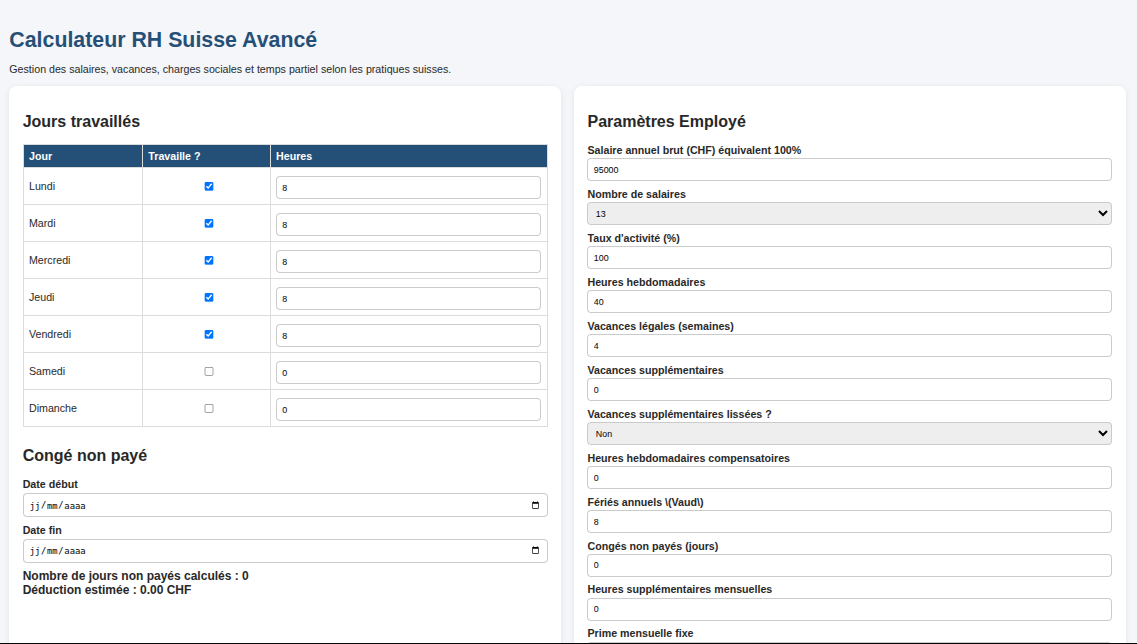Uncheck the Lundi work day checkbox

coord(209,186)
